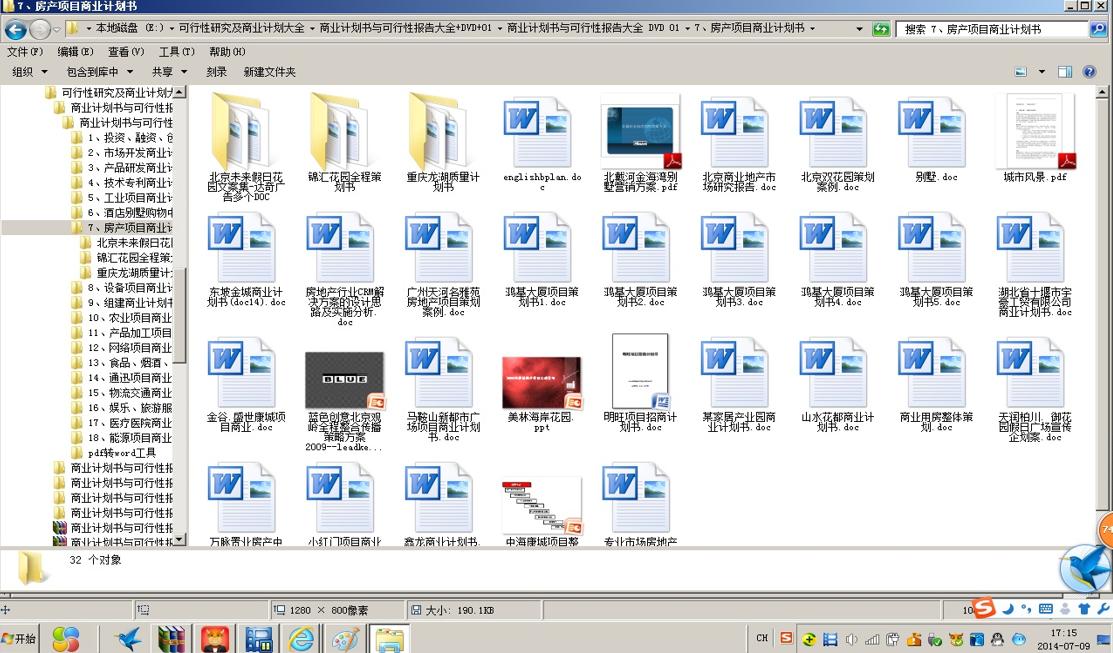Select the 8、设备项目商业 folder in sidebar

pos(116,288)
